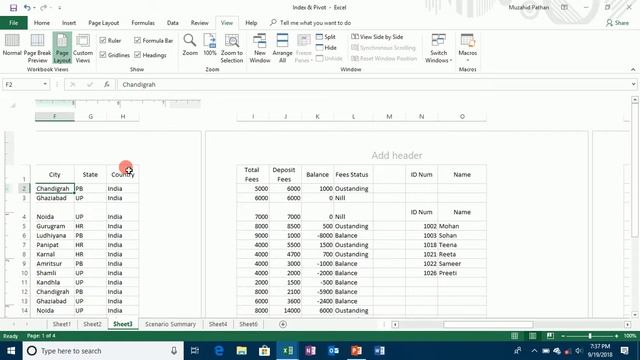Image resolution: width=640 pixels, height=360 pixels.
Task: Switch to Page Break Preview in status bar
Action: (x=550, y=336)
